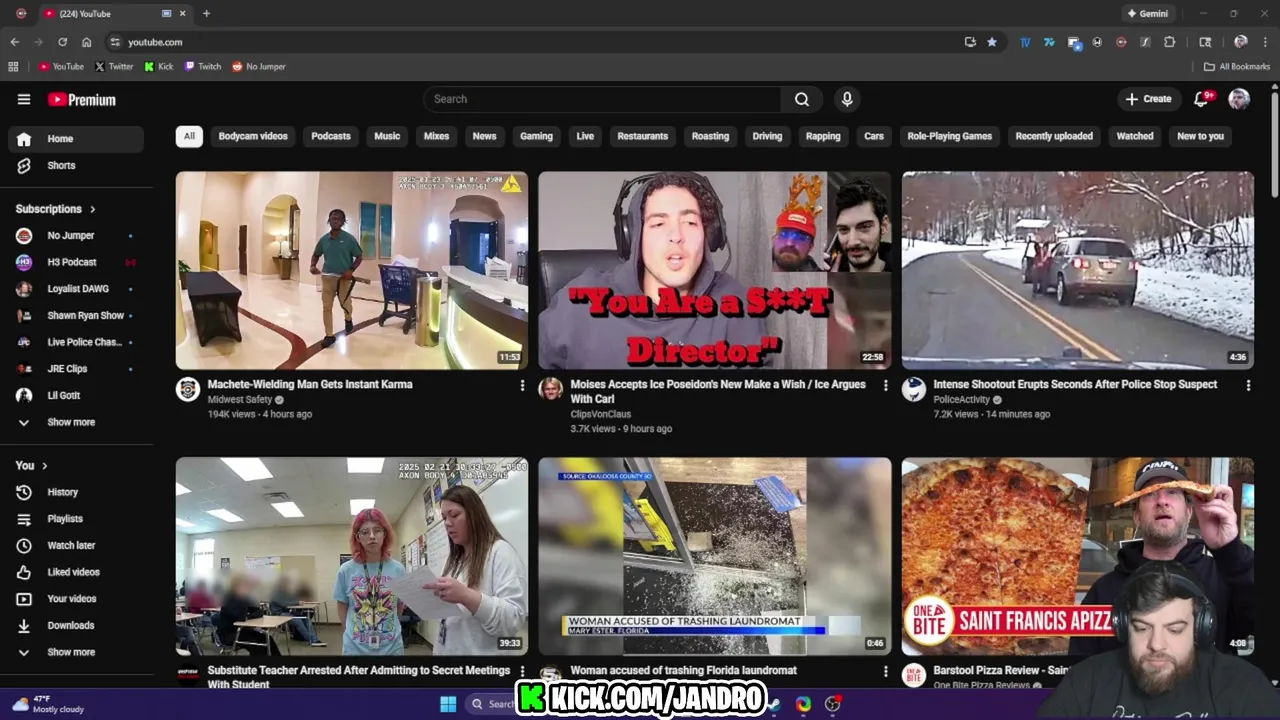
Task: Click the YouTube search field
Action: coord(603,99)
